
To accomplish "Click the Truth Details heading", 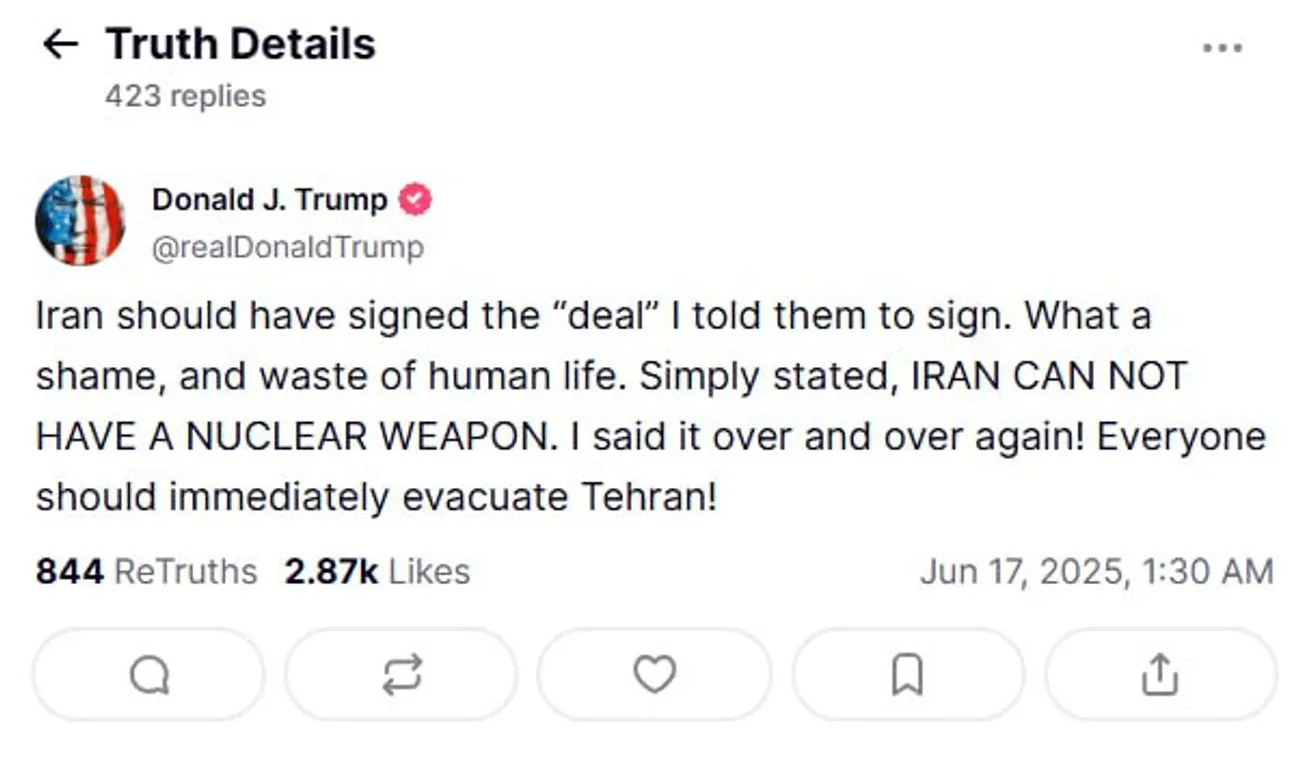I will click(240, 44).
